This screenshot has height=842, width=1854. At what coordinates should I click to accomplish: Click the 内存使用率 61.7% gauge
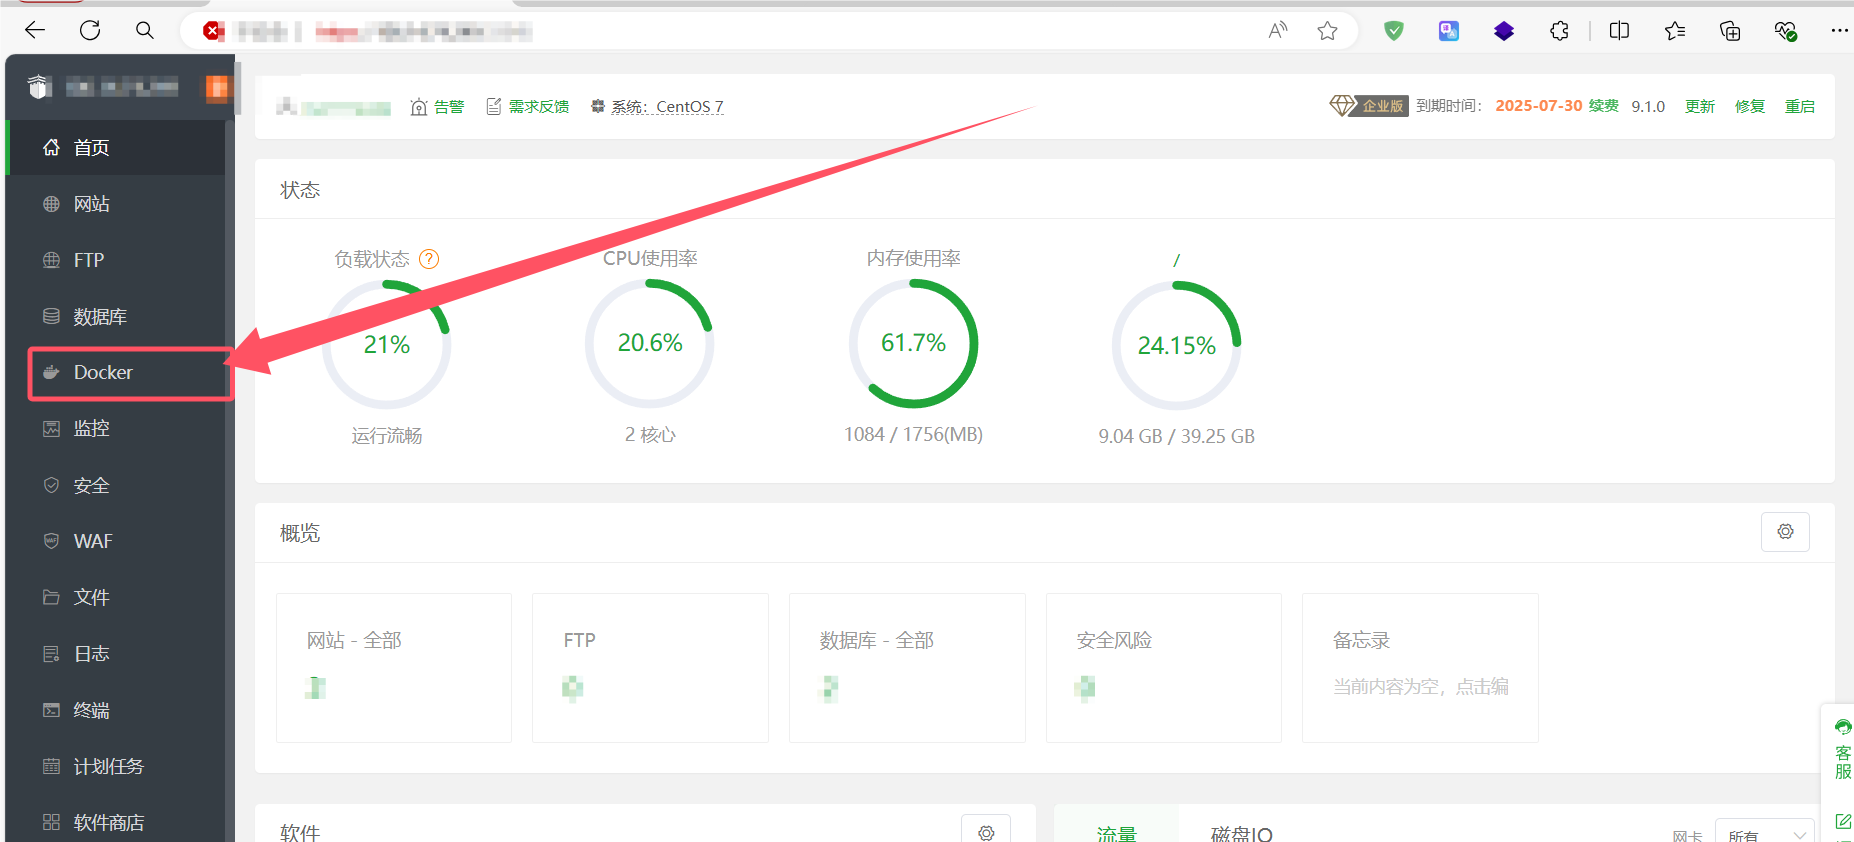click(x=913, y=343)
